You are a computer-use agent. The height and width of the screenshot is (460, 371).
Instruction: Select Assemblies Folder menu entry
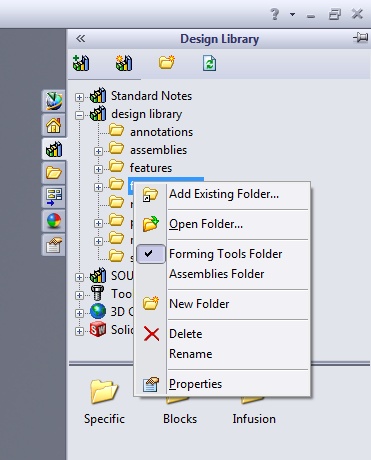(222, 274)
